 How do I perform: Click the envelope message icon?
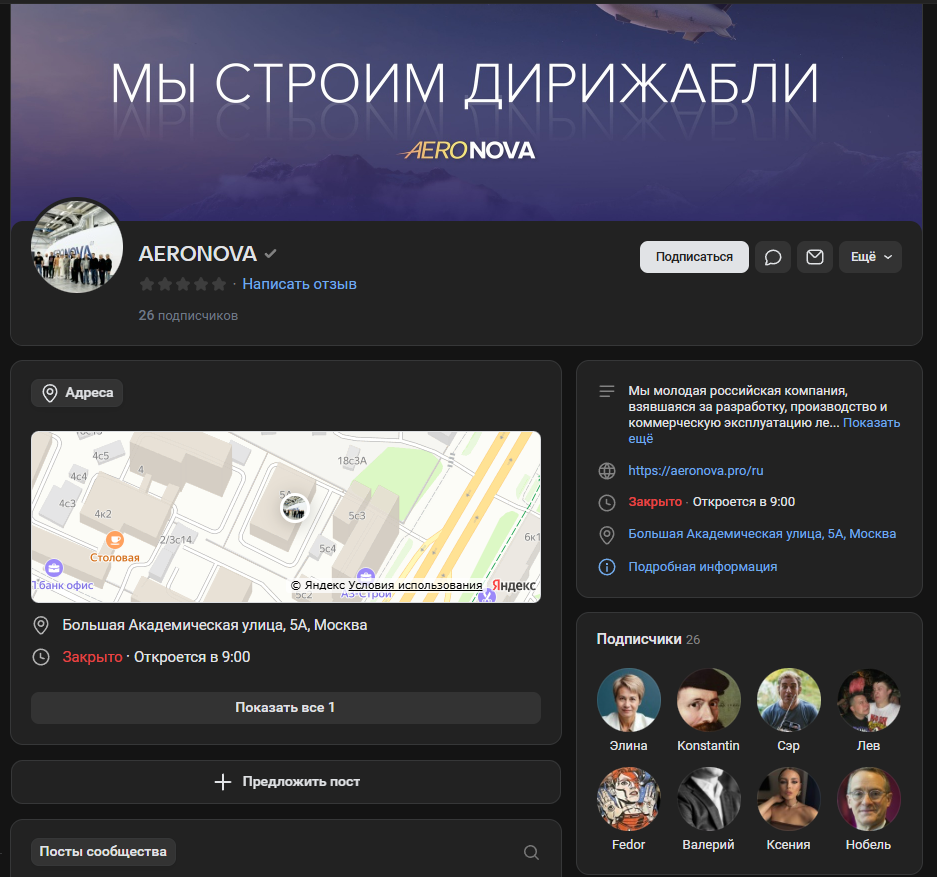[814, 257]
